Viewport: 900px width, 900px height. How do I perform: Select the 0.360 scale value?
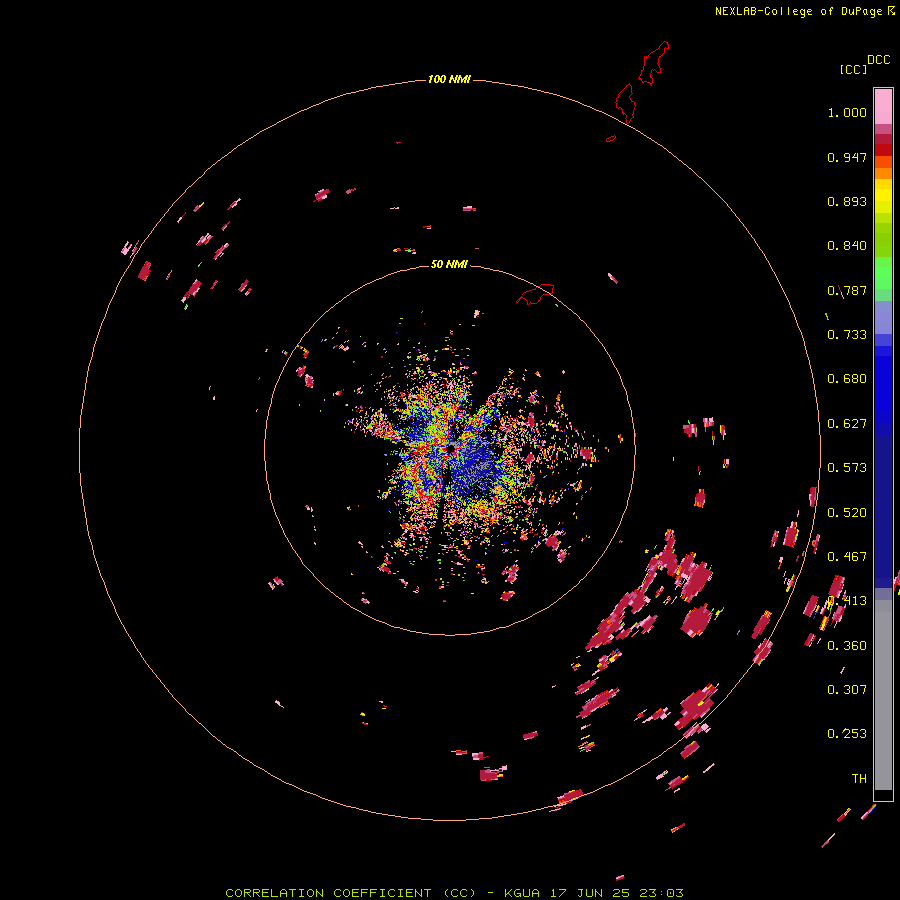point(847,646)
